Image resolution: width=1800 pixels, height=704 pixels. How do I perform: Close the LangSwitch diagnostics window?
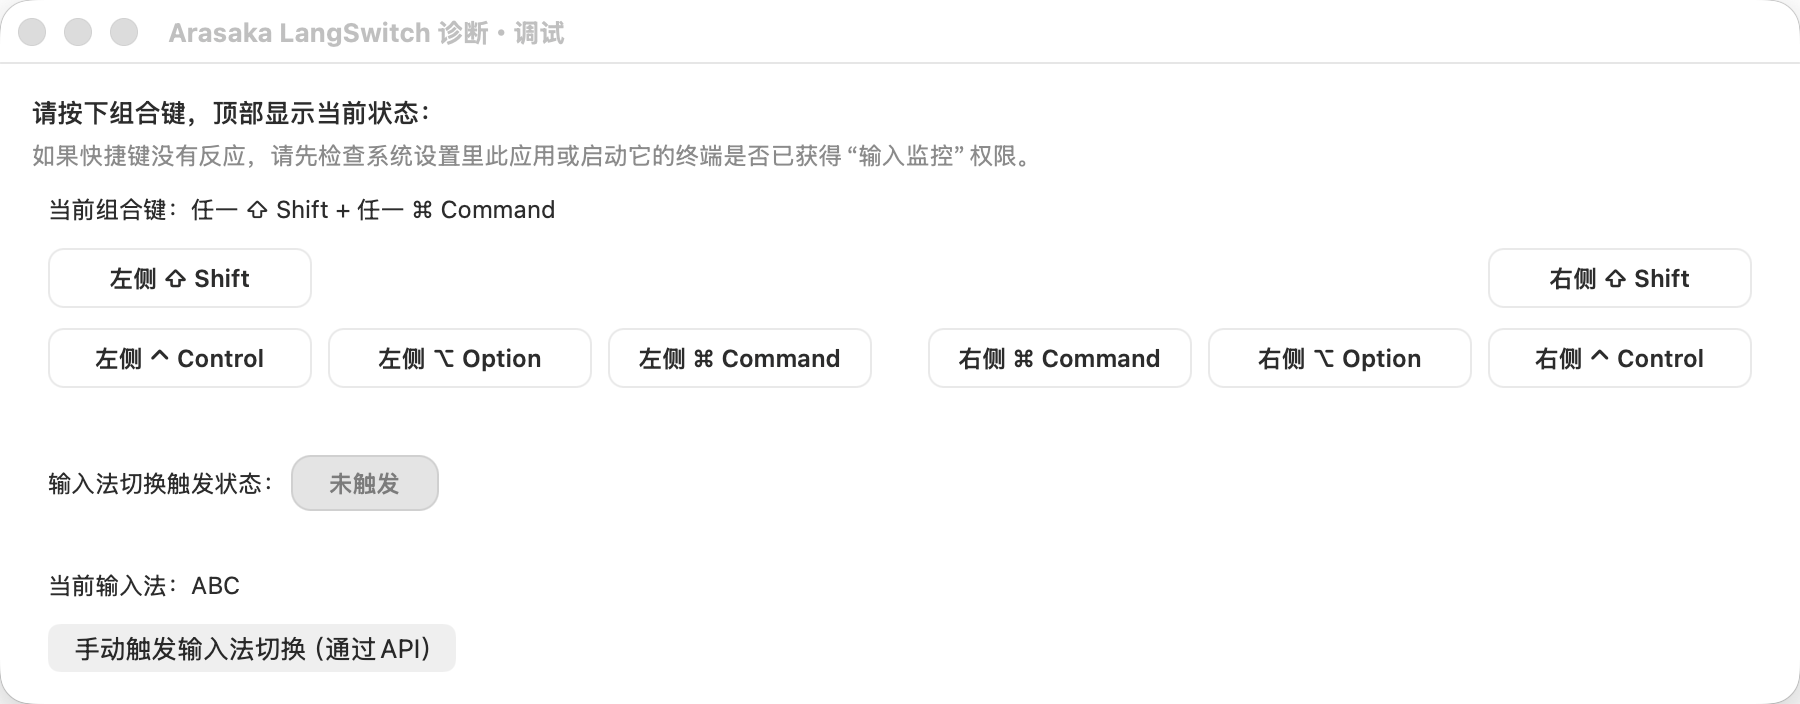[x=33, y=33]
